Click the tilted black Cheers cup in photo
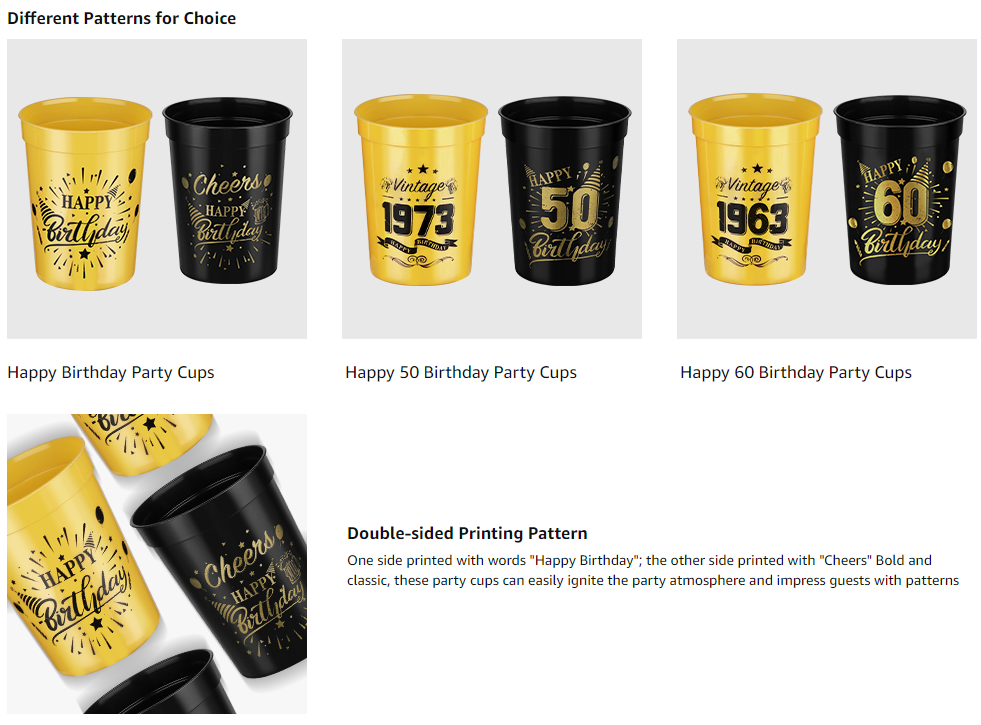 225,560
